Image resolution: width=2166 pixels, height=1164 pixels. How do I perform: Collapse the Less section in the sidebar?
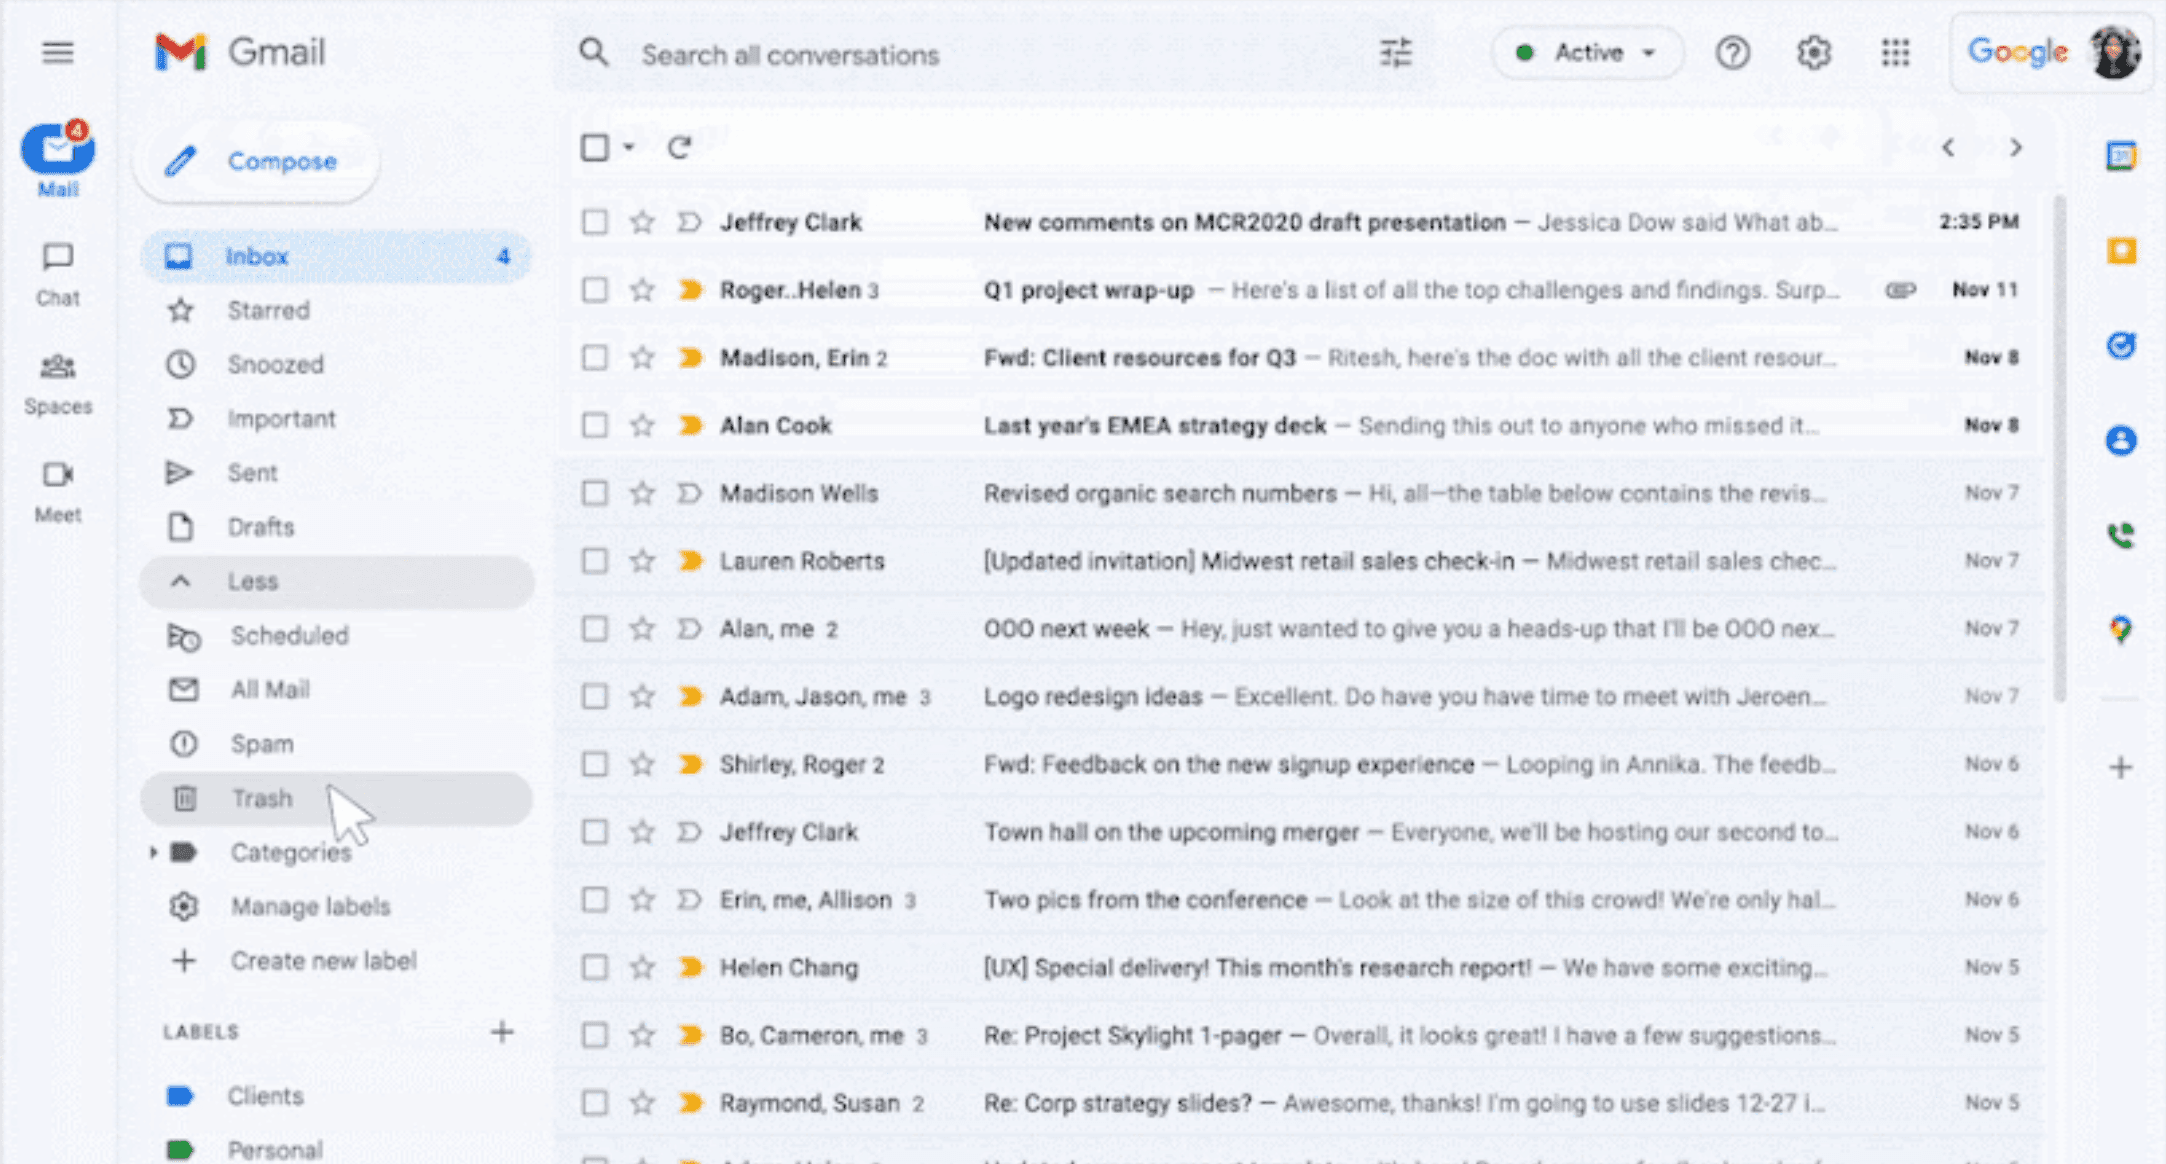(x=253, y=581)
